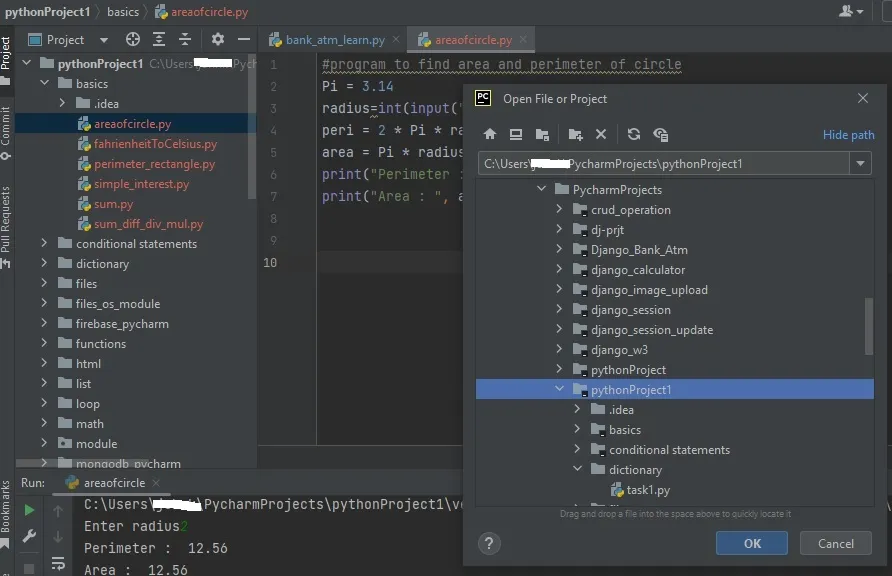Image resolution: width=892 pixels, height=576 pixels.
Task: Open user account icon at top right
Action: point(851,11)
